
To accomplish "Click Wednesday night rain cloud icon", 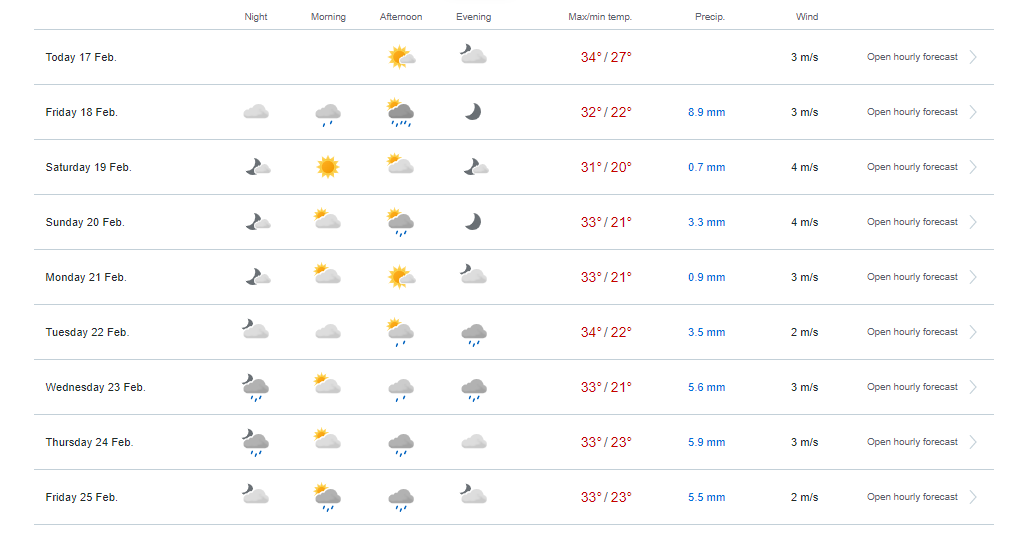I will 255,387.
